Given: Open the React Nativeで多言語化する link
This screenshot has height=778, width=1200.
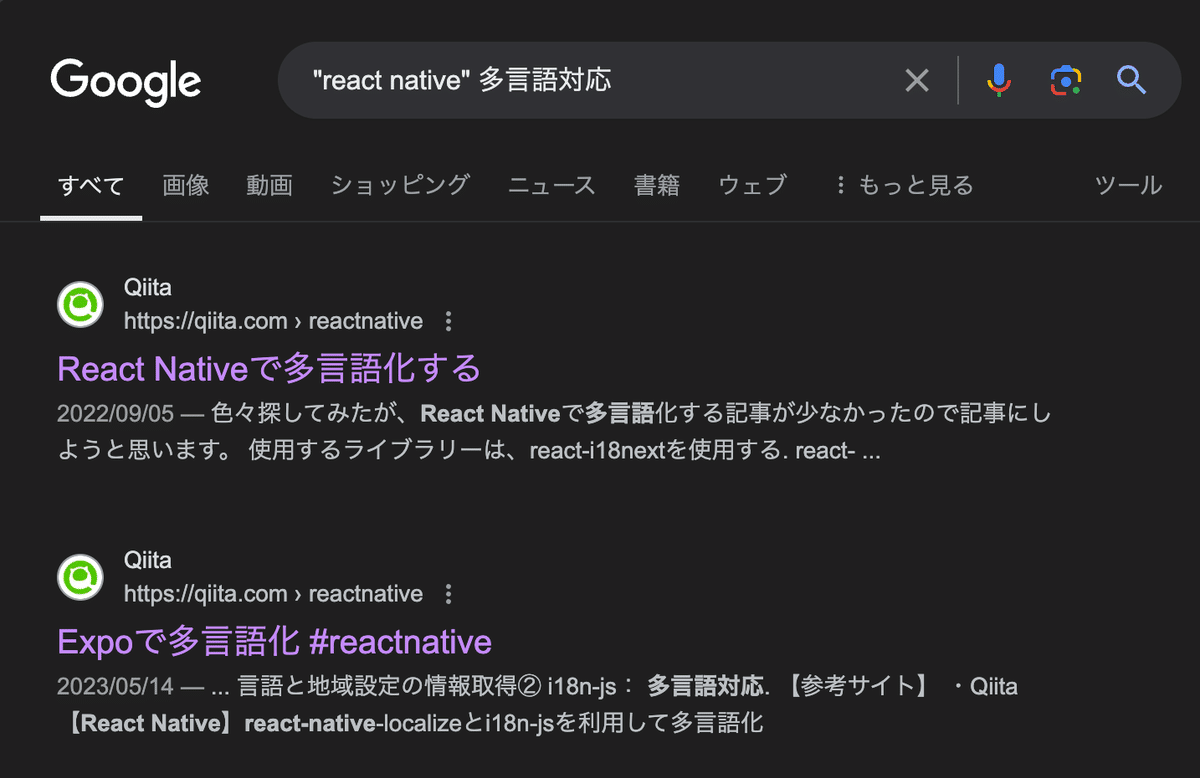Looking at the screenshot, I should 269,368.
